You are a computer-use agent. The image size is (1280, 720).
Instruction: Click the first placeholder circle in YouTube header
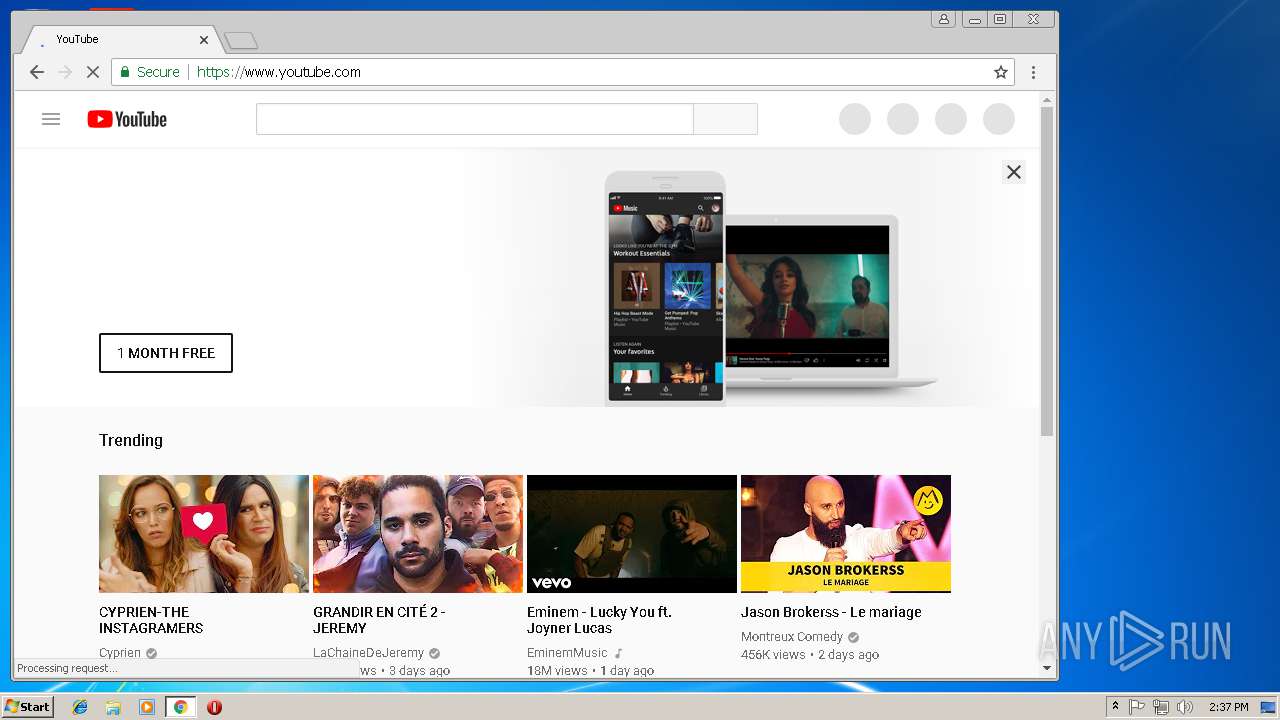tap(855, 119)
